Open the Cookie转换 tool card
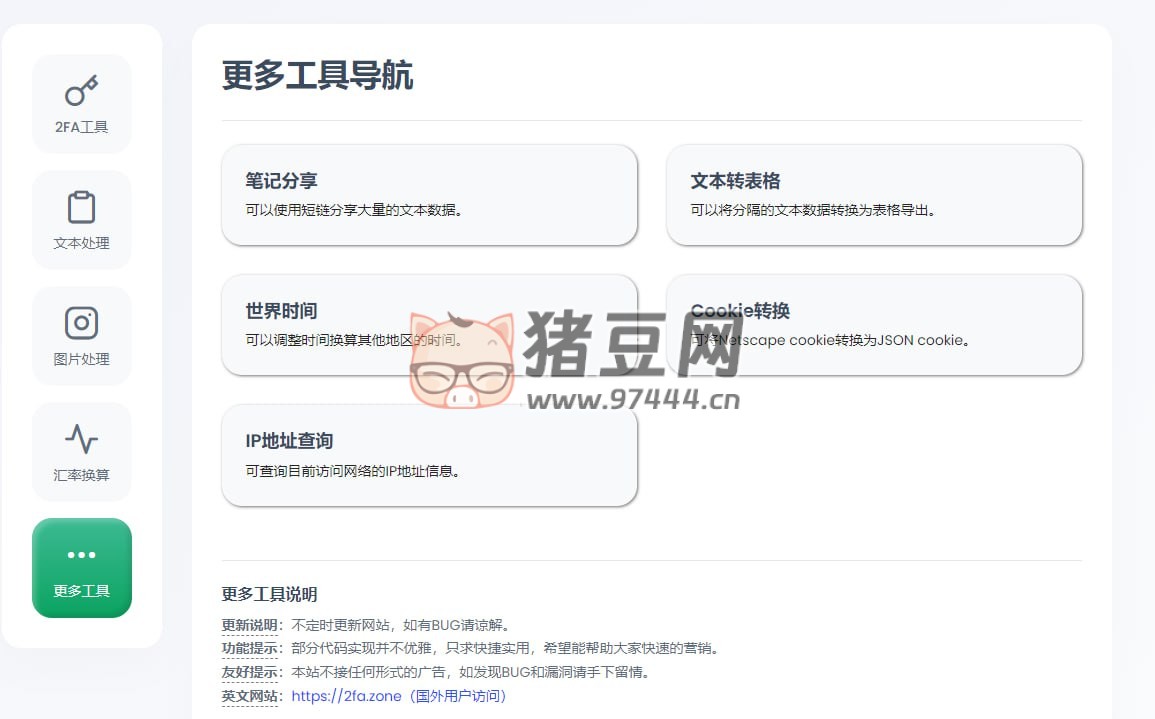Screen dimensions: 1155x719 [x=874, y=324]
